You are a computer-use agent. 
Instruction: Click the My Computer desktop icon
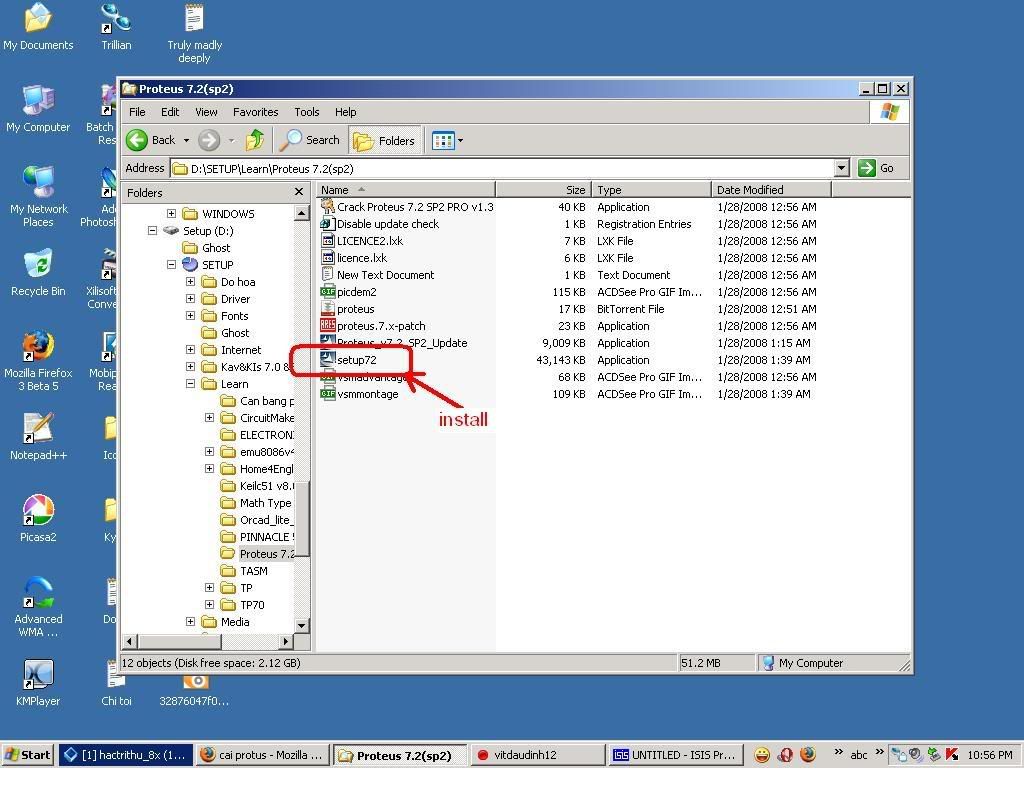[38, 109]
